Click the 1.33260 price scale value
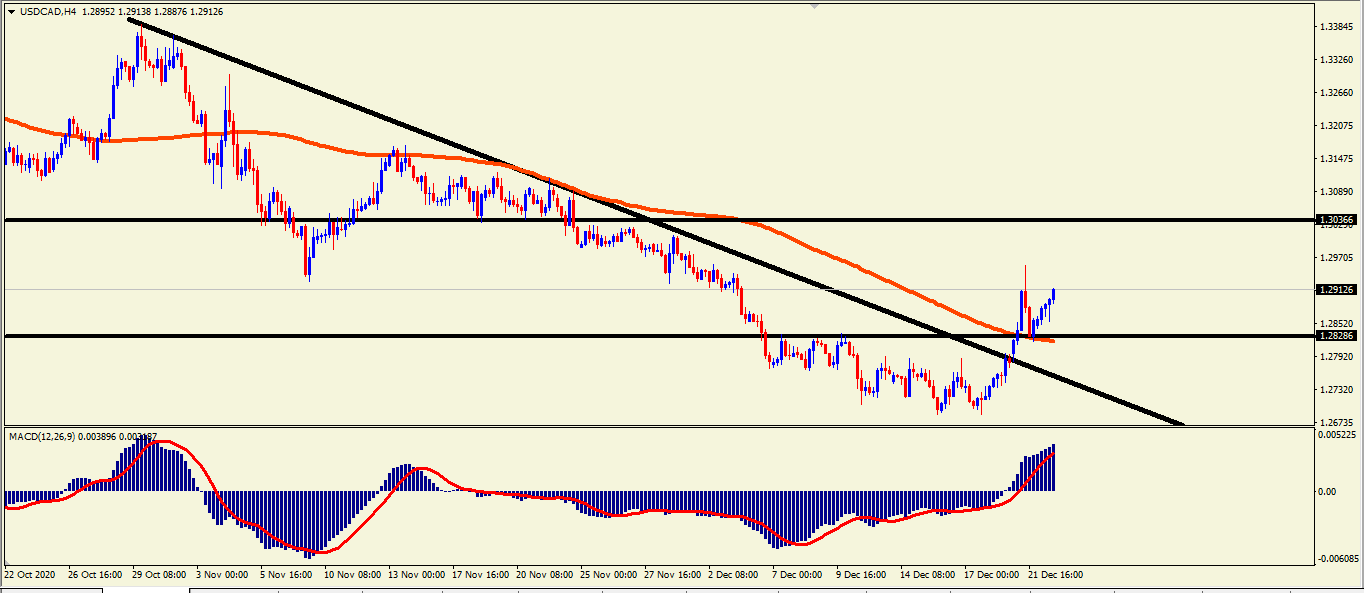This screenshot has width=1364, height=593. click(x=1337, y=60)
